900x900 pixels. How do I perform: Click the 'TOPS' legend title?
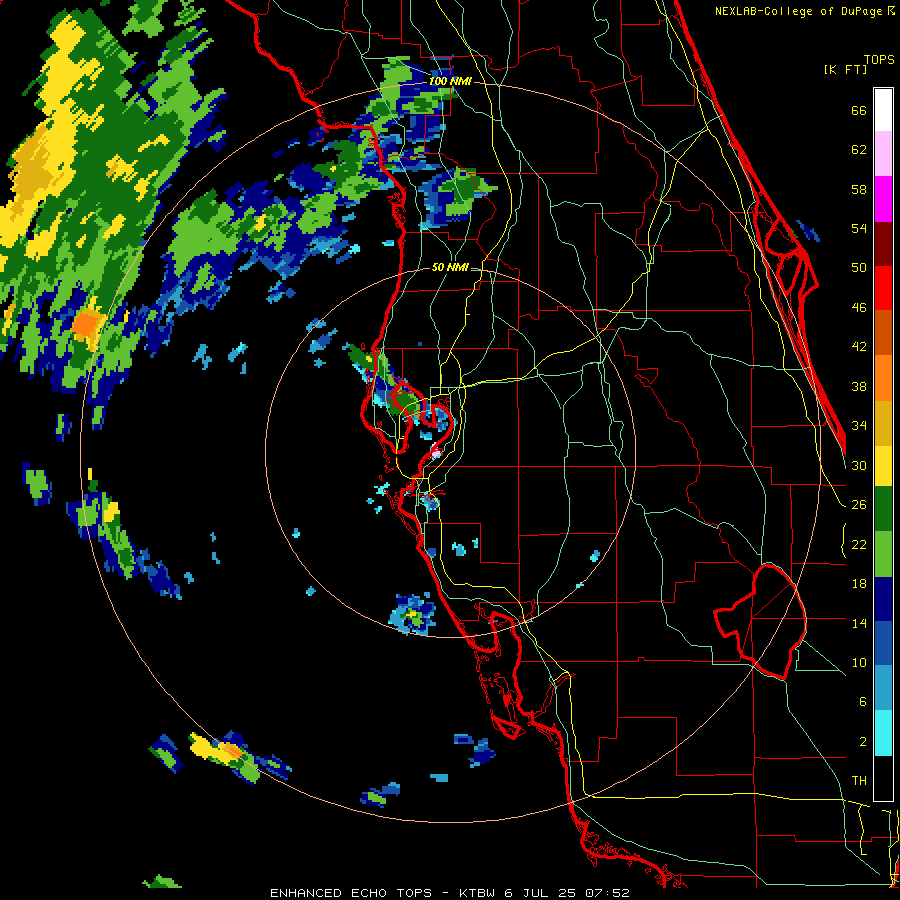click(x=879, y=60)
